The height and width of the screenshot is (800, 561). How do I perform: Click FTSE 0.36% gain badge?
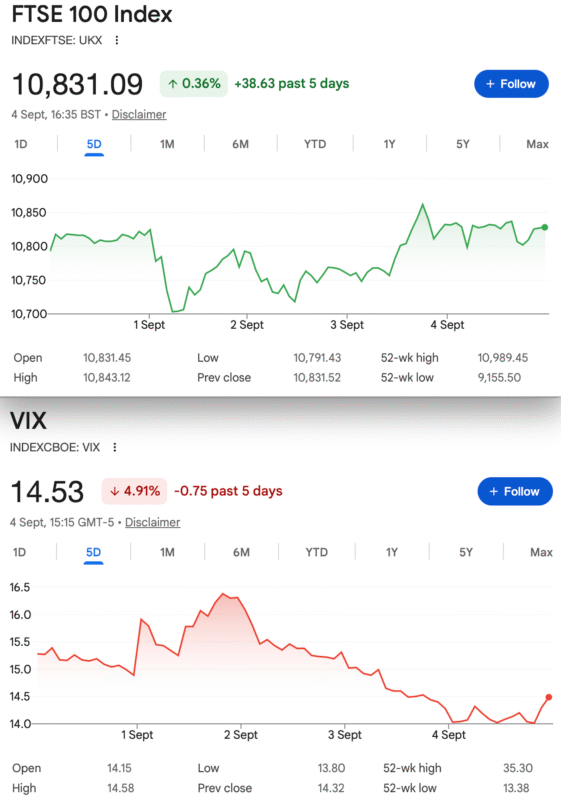pyautogui.click(x=194, y=84)
